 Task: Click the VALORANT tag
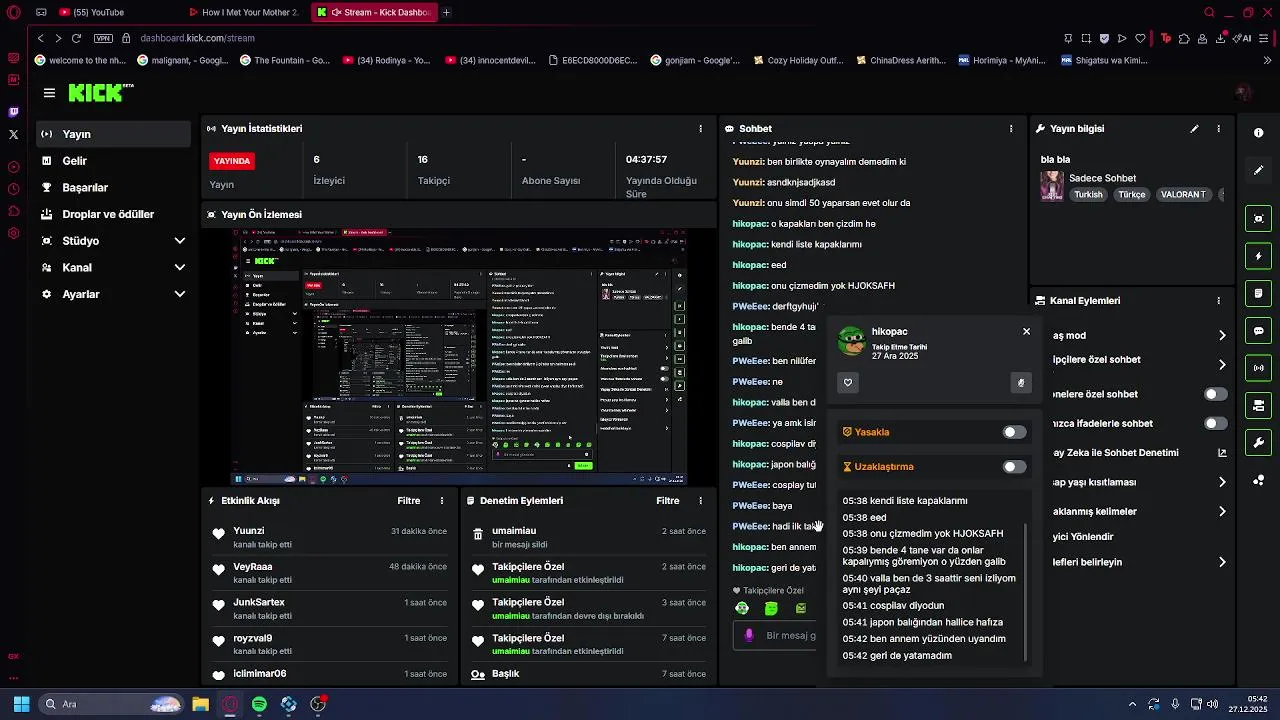click(1183, 195)
